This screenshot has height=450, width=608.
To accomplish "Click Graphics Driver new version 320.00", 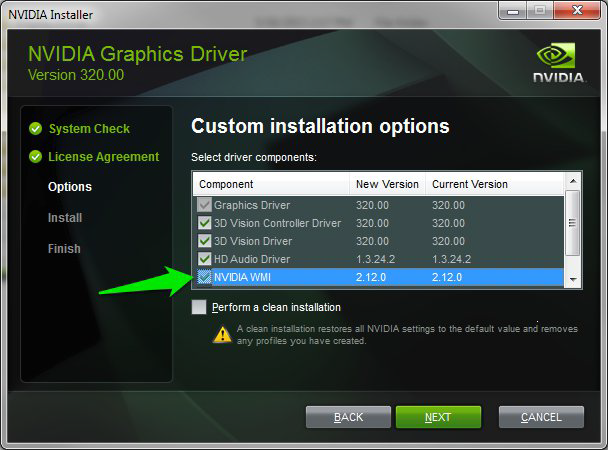I will (x=372, y=205).
